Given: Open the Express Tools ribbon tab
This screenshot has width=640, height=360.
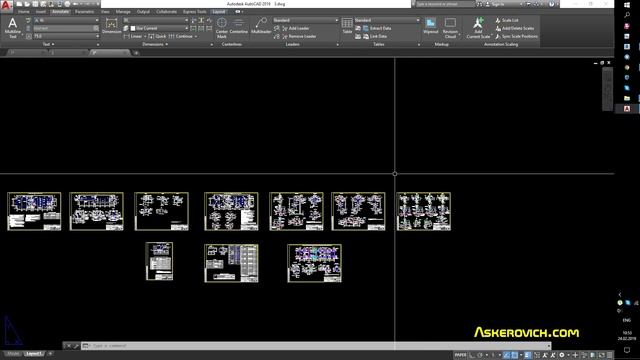Looking at the screenshot, I should 195,12.
